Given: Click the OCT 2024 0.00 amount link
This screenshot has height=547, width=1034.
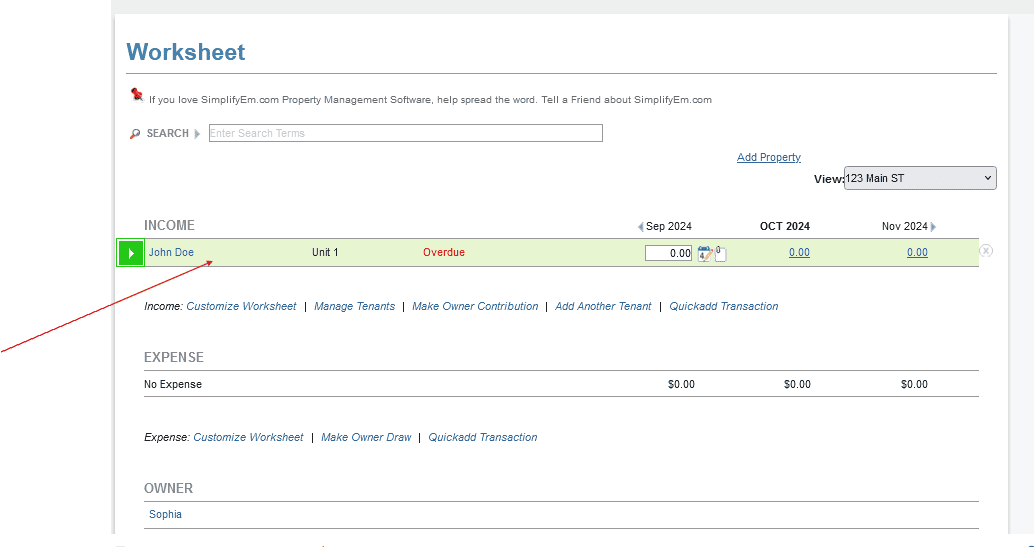Looking at the screenshot, I should point(799,253).
